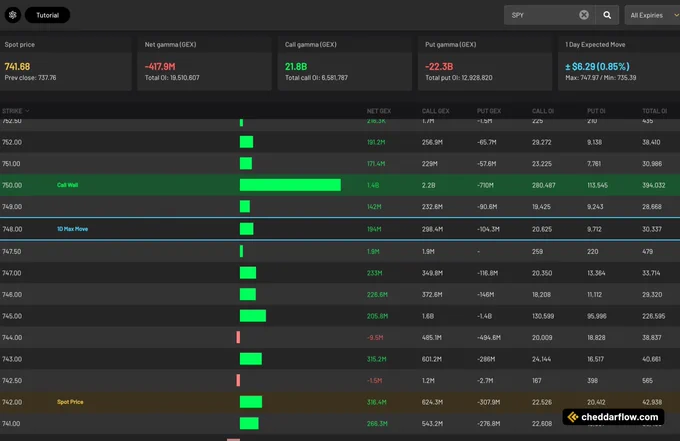This screenshot has height=441, width=680.
Task: Sort by TOTAL OI column header
Action: [654, 111]
